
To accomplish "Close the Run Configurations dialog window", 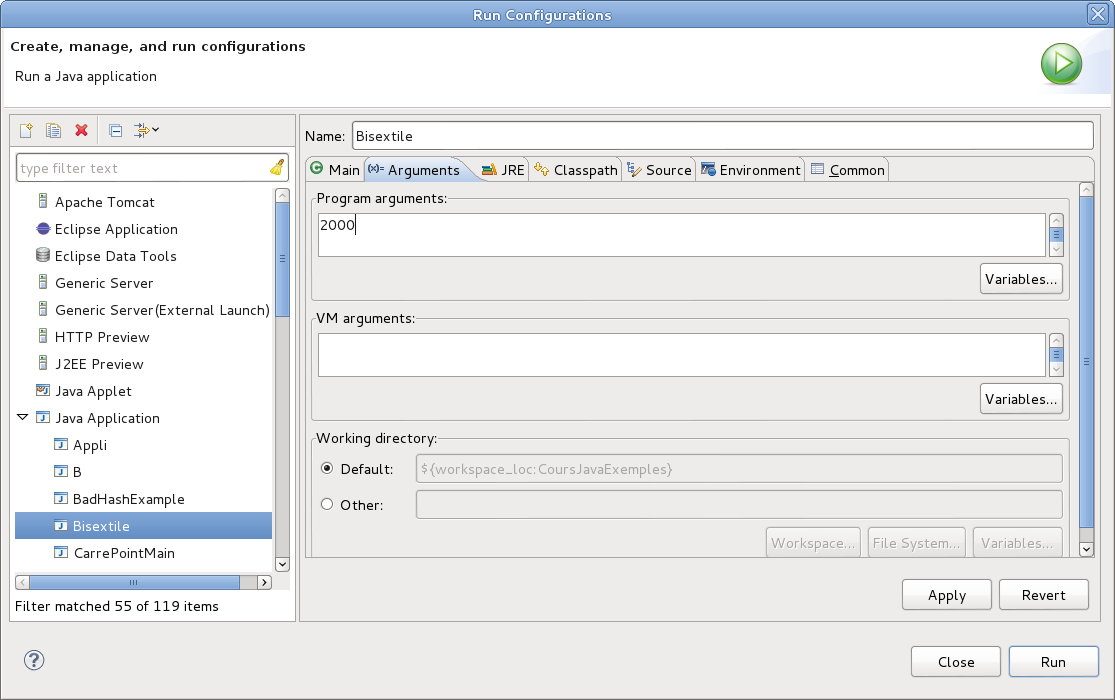I will [x=1098, y=14].
